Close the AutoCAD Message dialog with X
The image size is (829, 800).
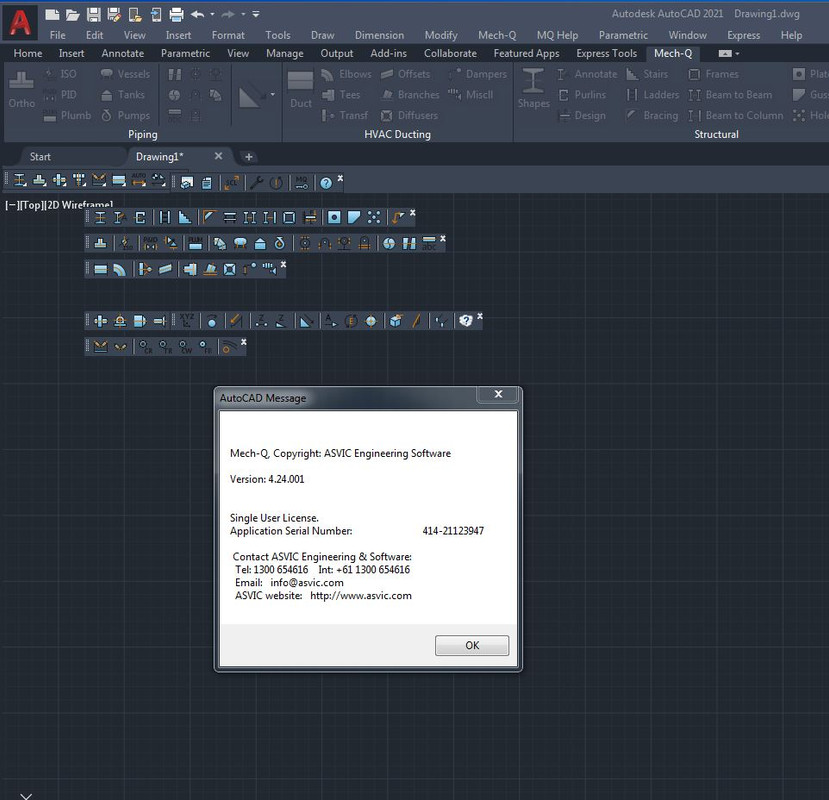click(x=498, y=394)
